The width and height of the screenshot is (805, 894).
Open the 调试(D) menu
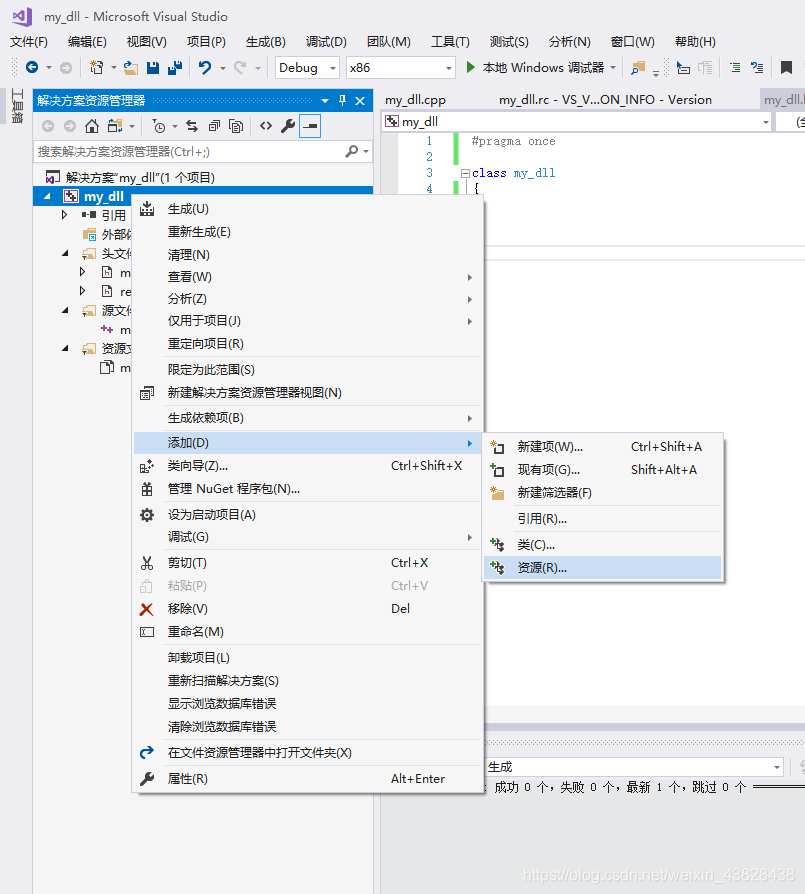click(x=326, y=42)
